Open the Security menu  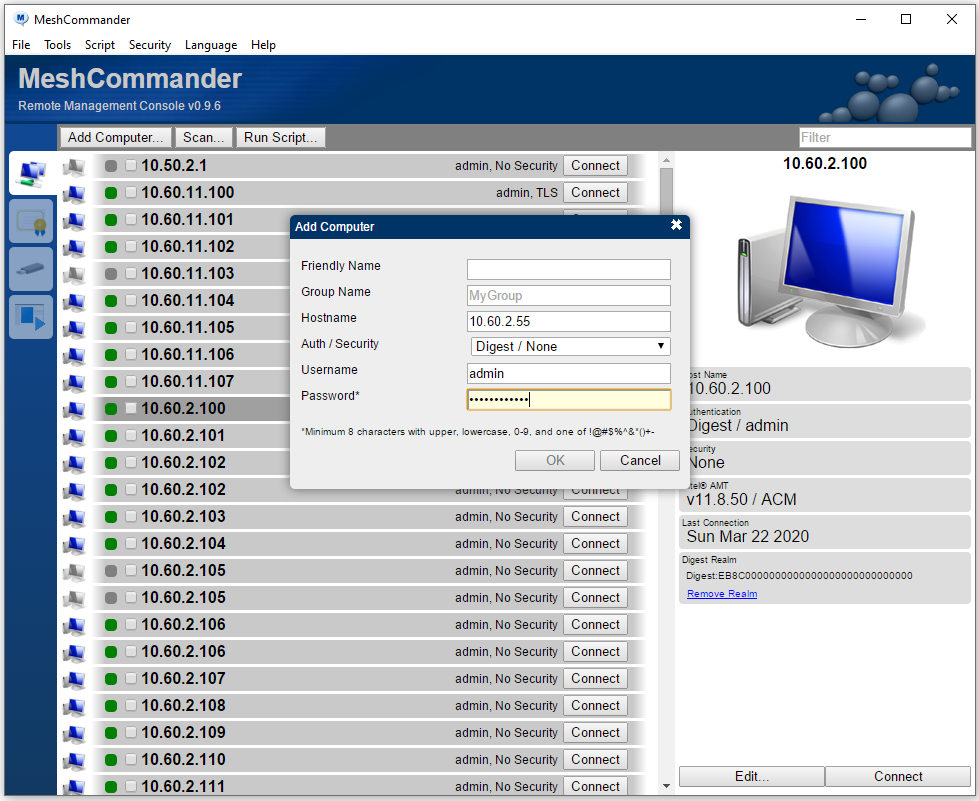[150, 45]
